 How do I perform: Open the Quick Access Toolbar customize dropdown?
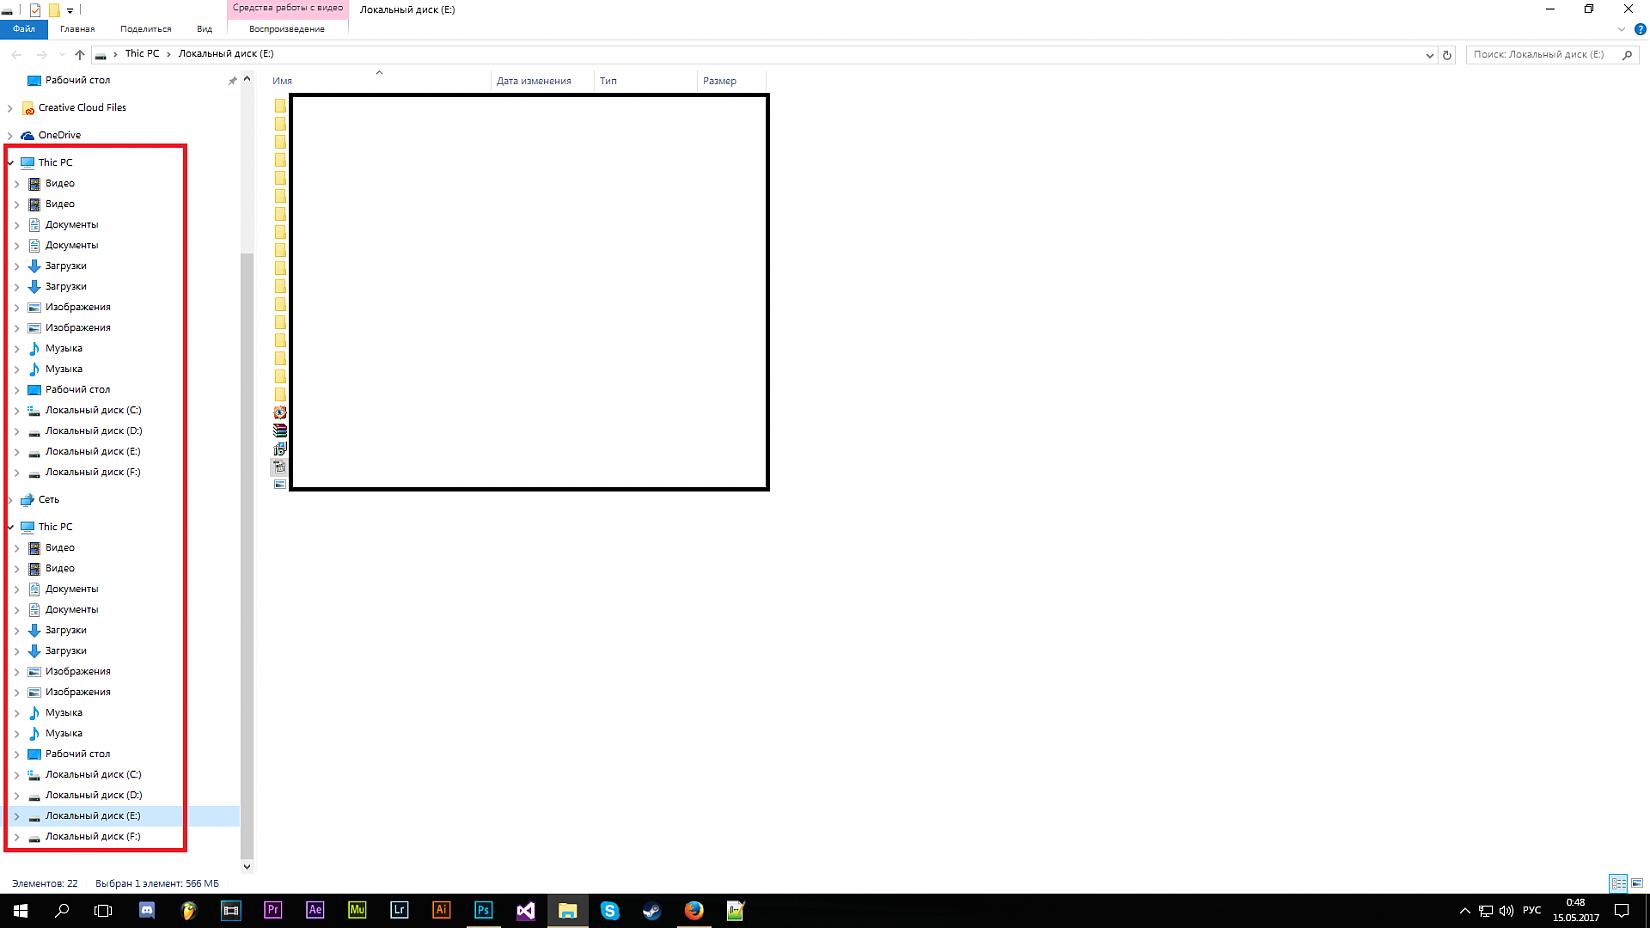tap(70, 11)
